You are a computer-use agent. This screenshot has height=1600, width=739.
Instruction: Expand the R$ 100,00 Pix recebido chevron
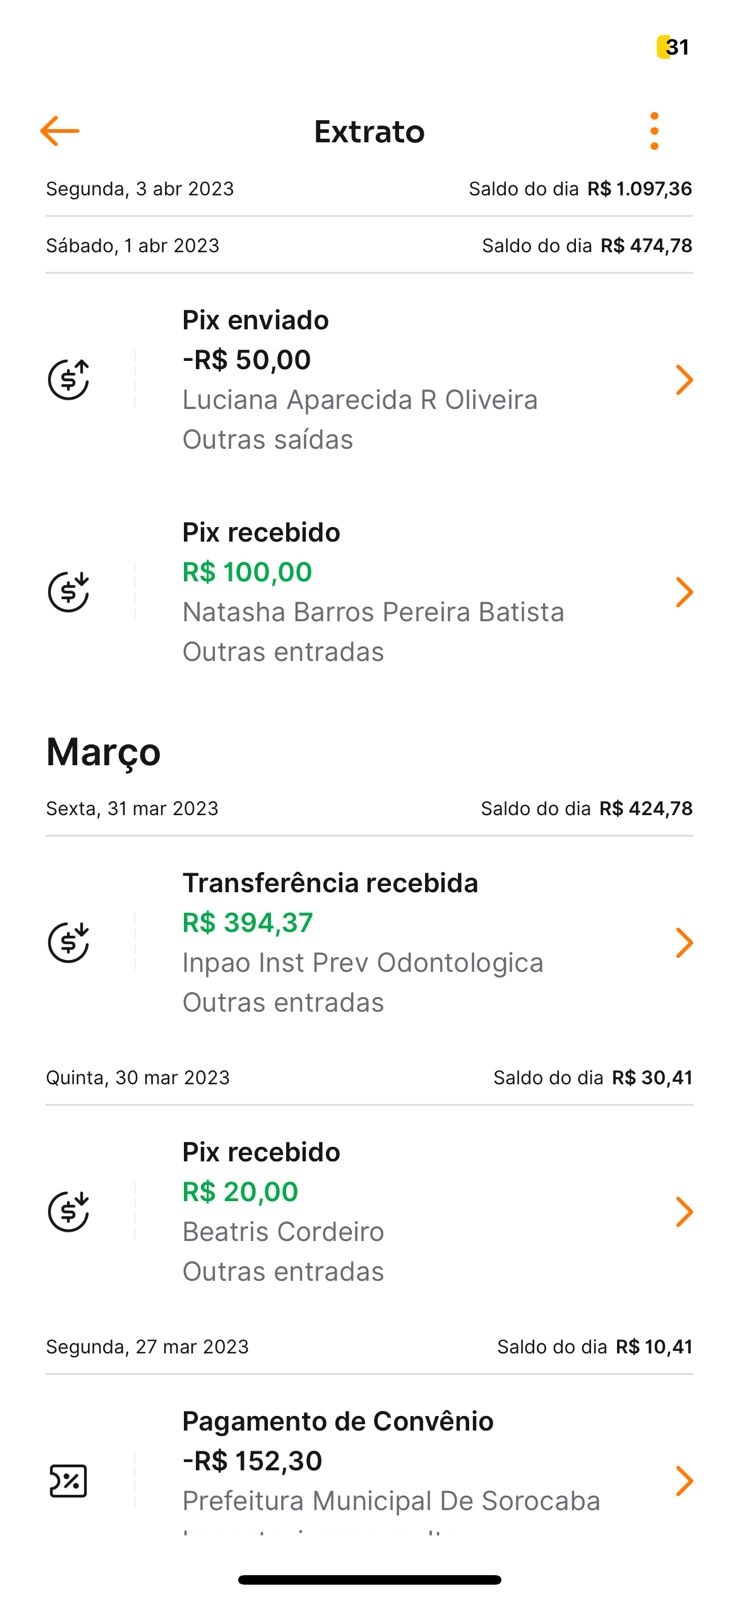click(x=684, y=592)
